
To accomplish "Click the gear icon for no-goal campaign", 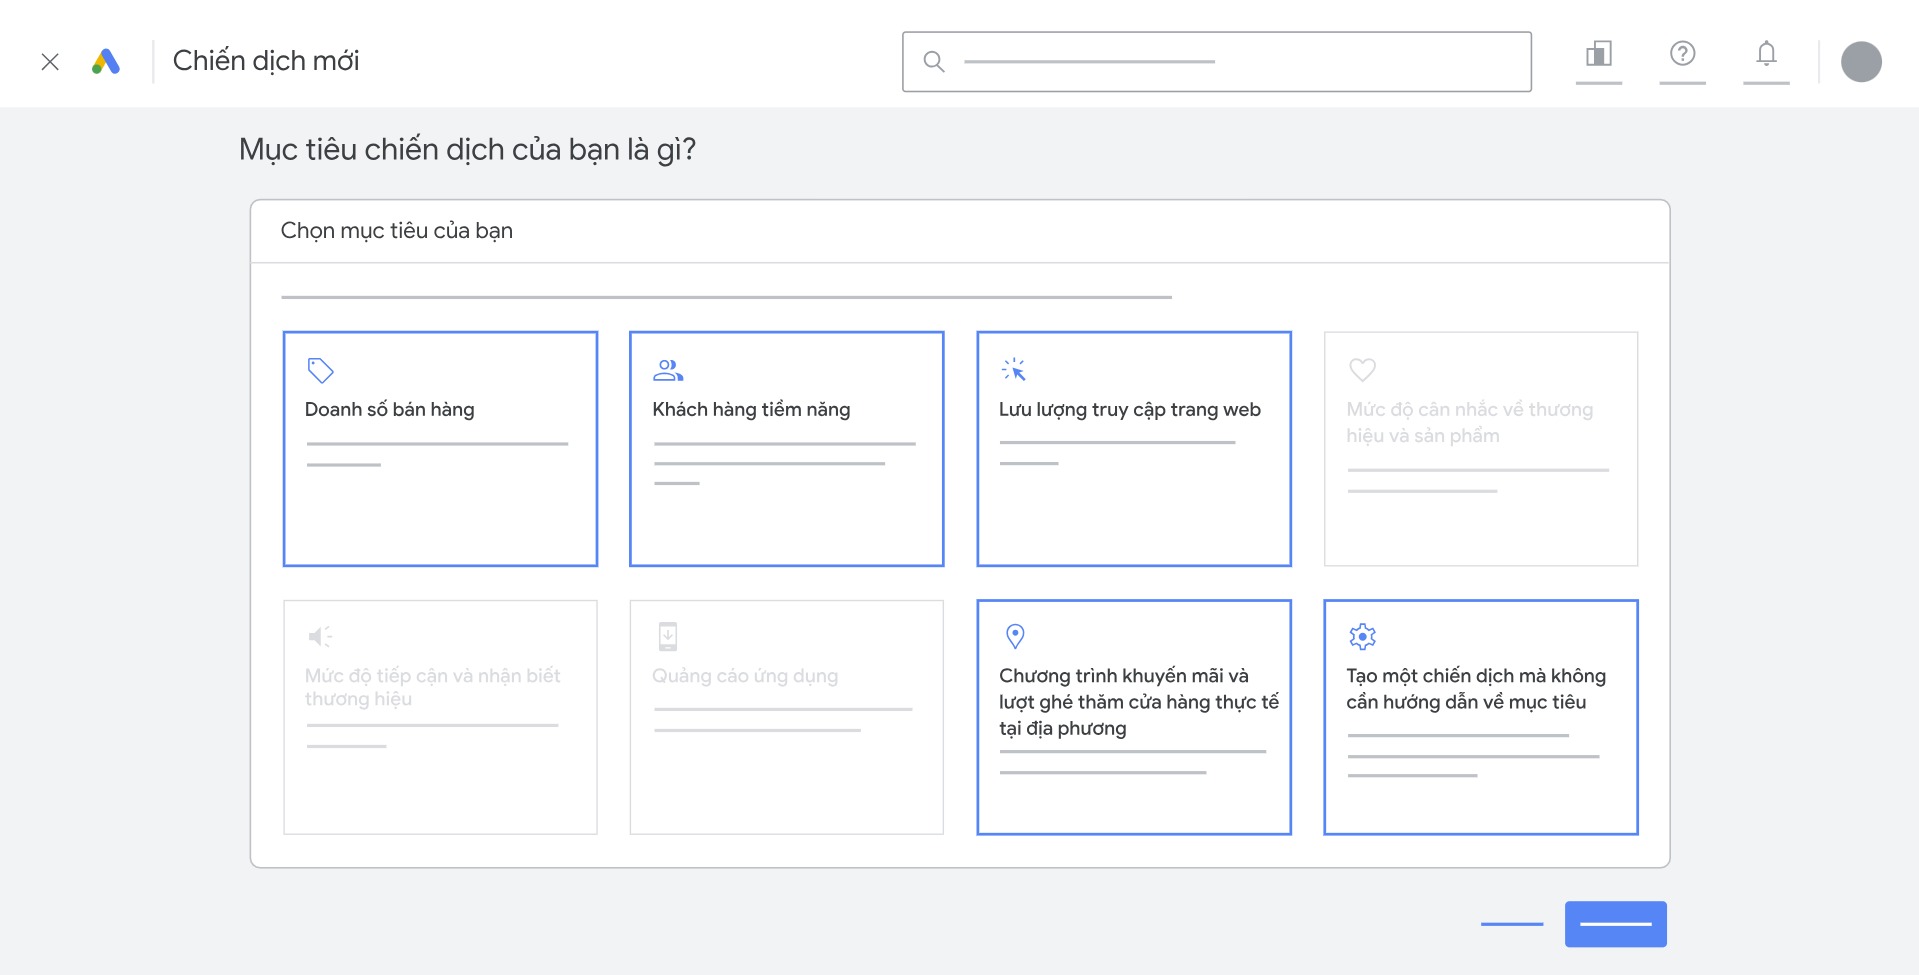I will [x=1362, y=636].
